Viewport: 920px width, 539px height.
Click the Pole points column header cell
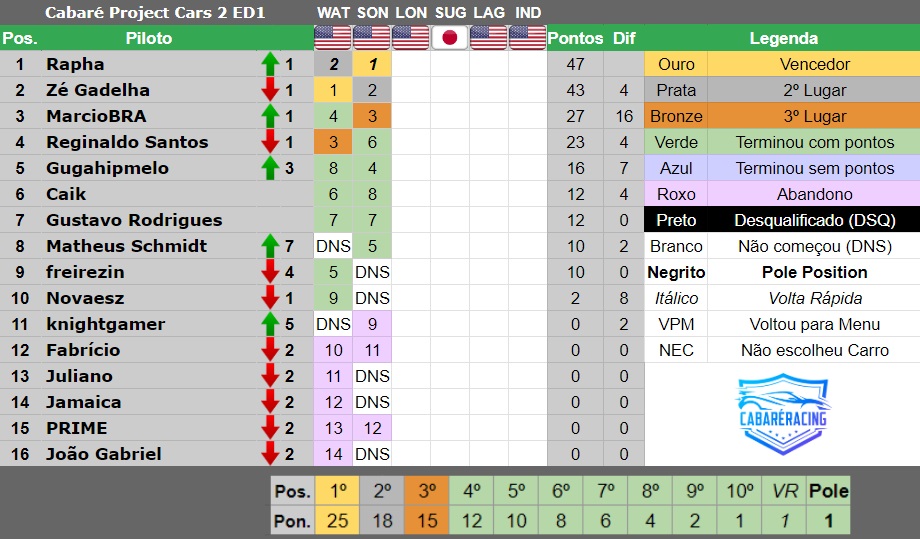coord(828,491)
